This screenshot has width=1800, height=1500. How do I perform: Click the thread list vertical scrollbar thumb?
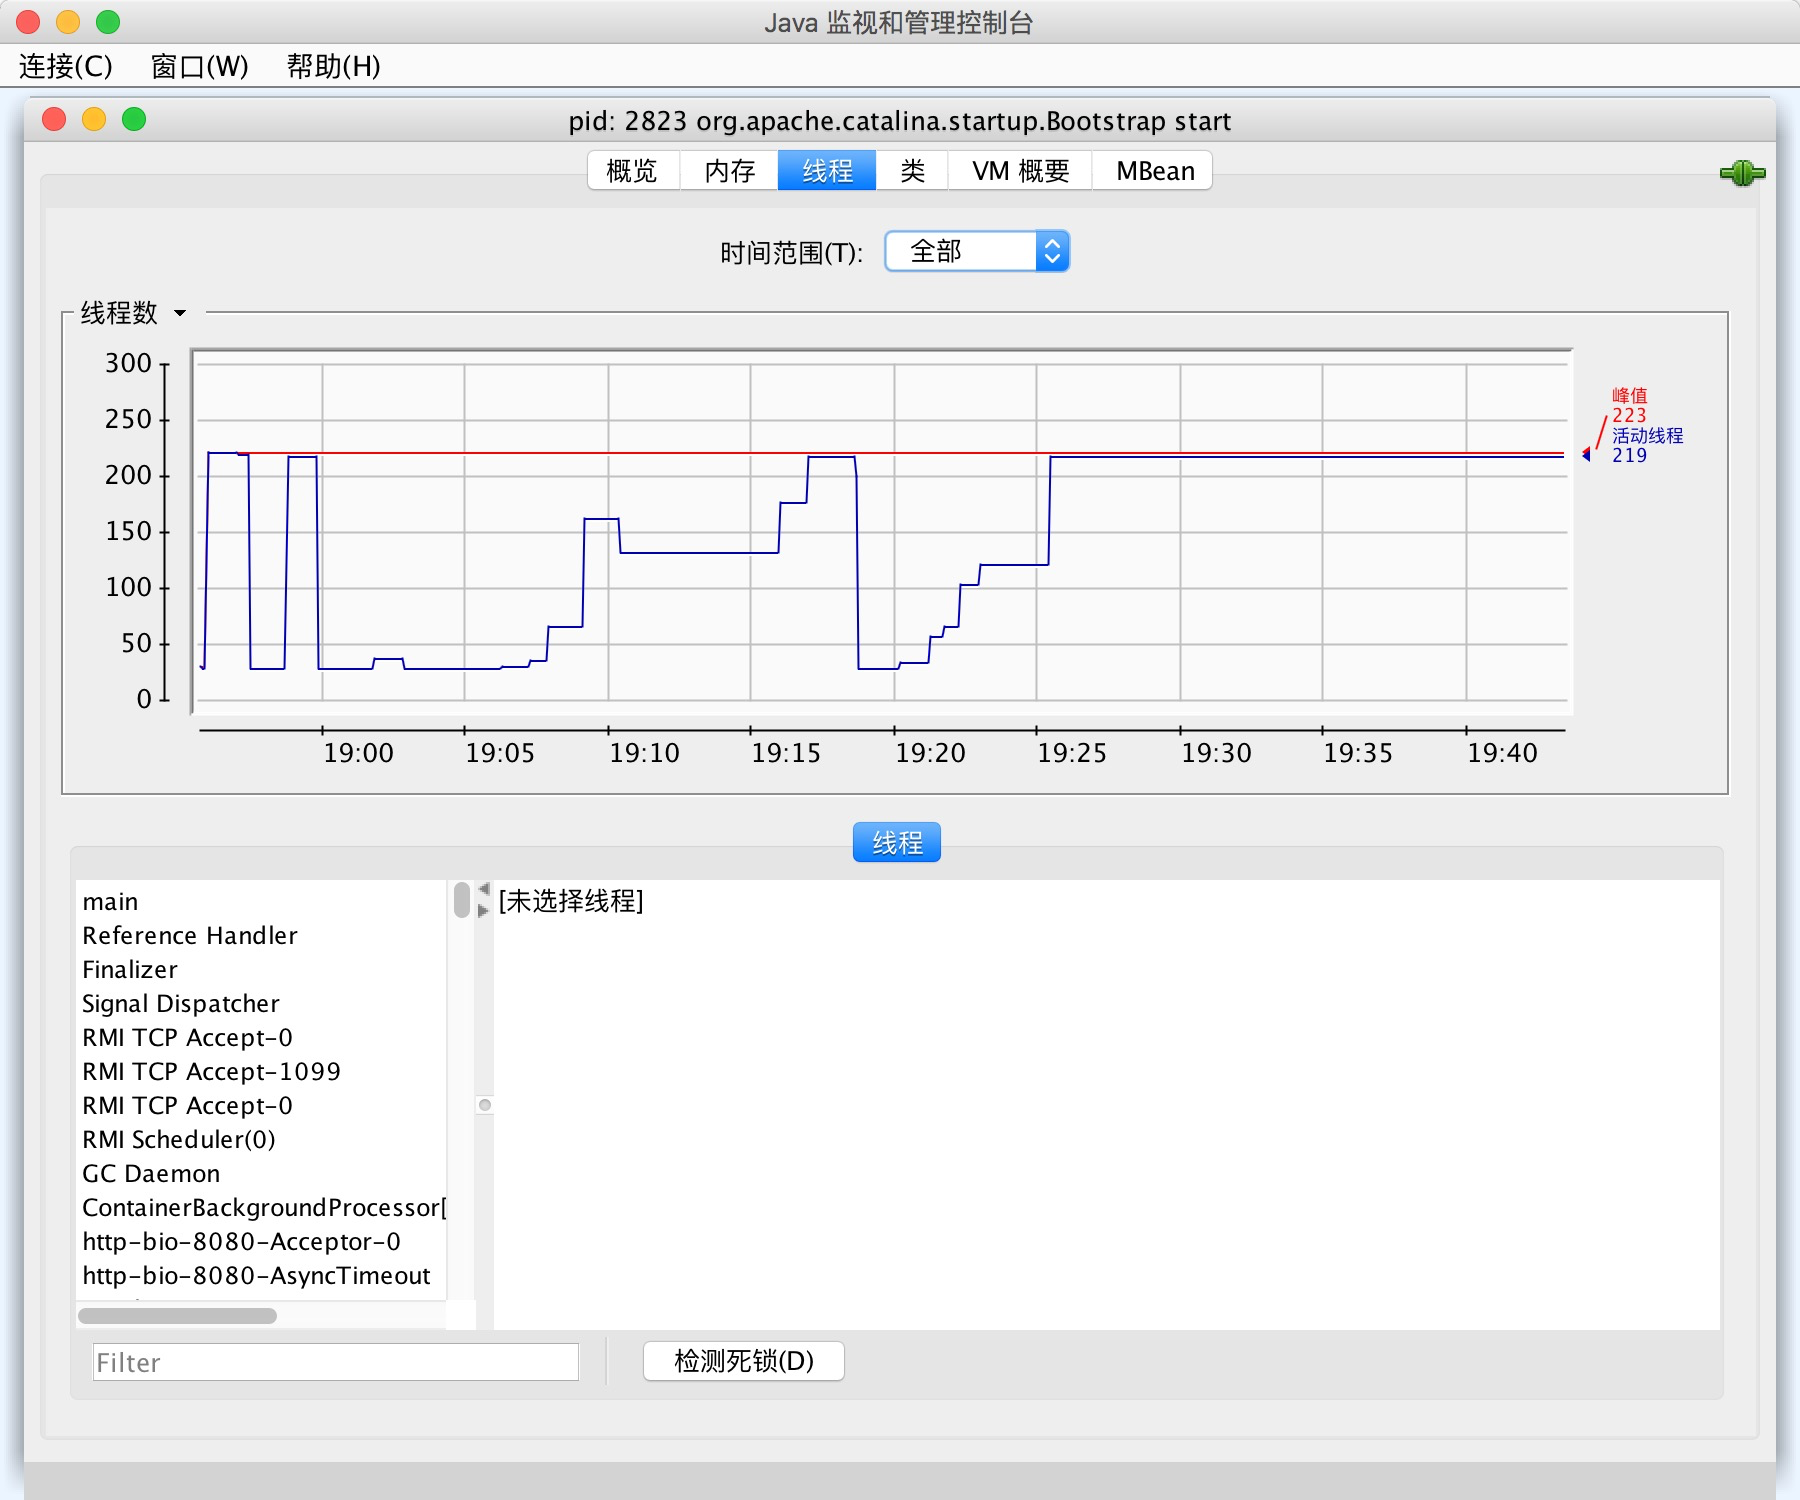(462, 899)
